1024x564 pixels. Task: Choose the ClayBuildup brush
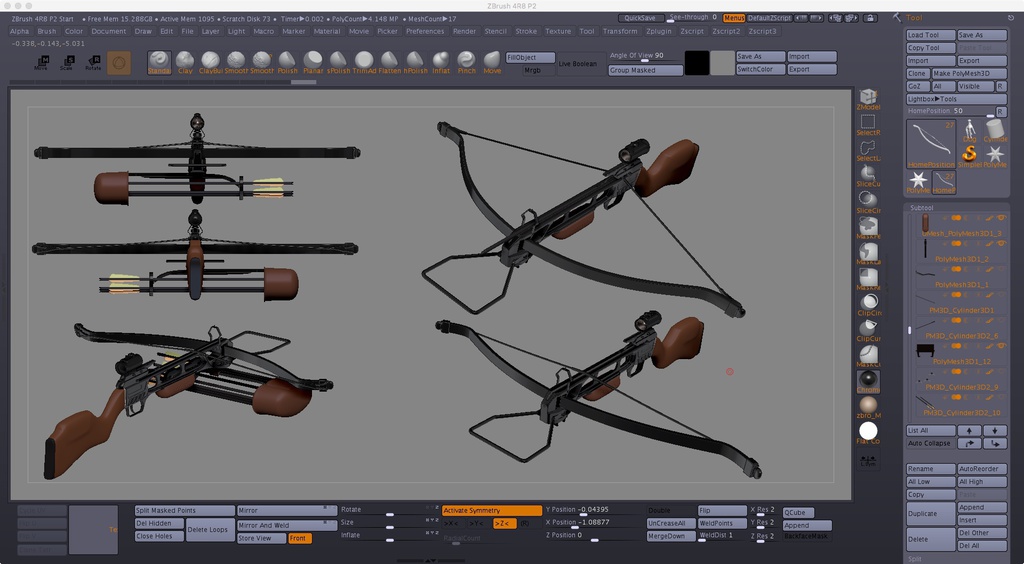210,62
